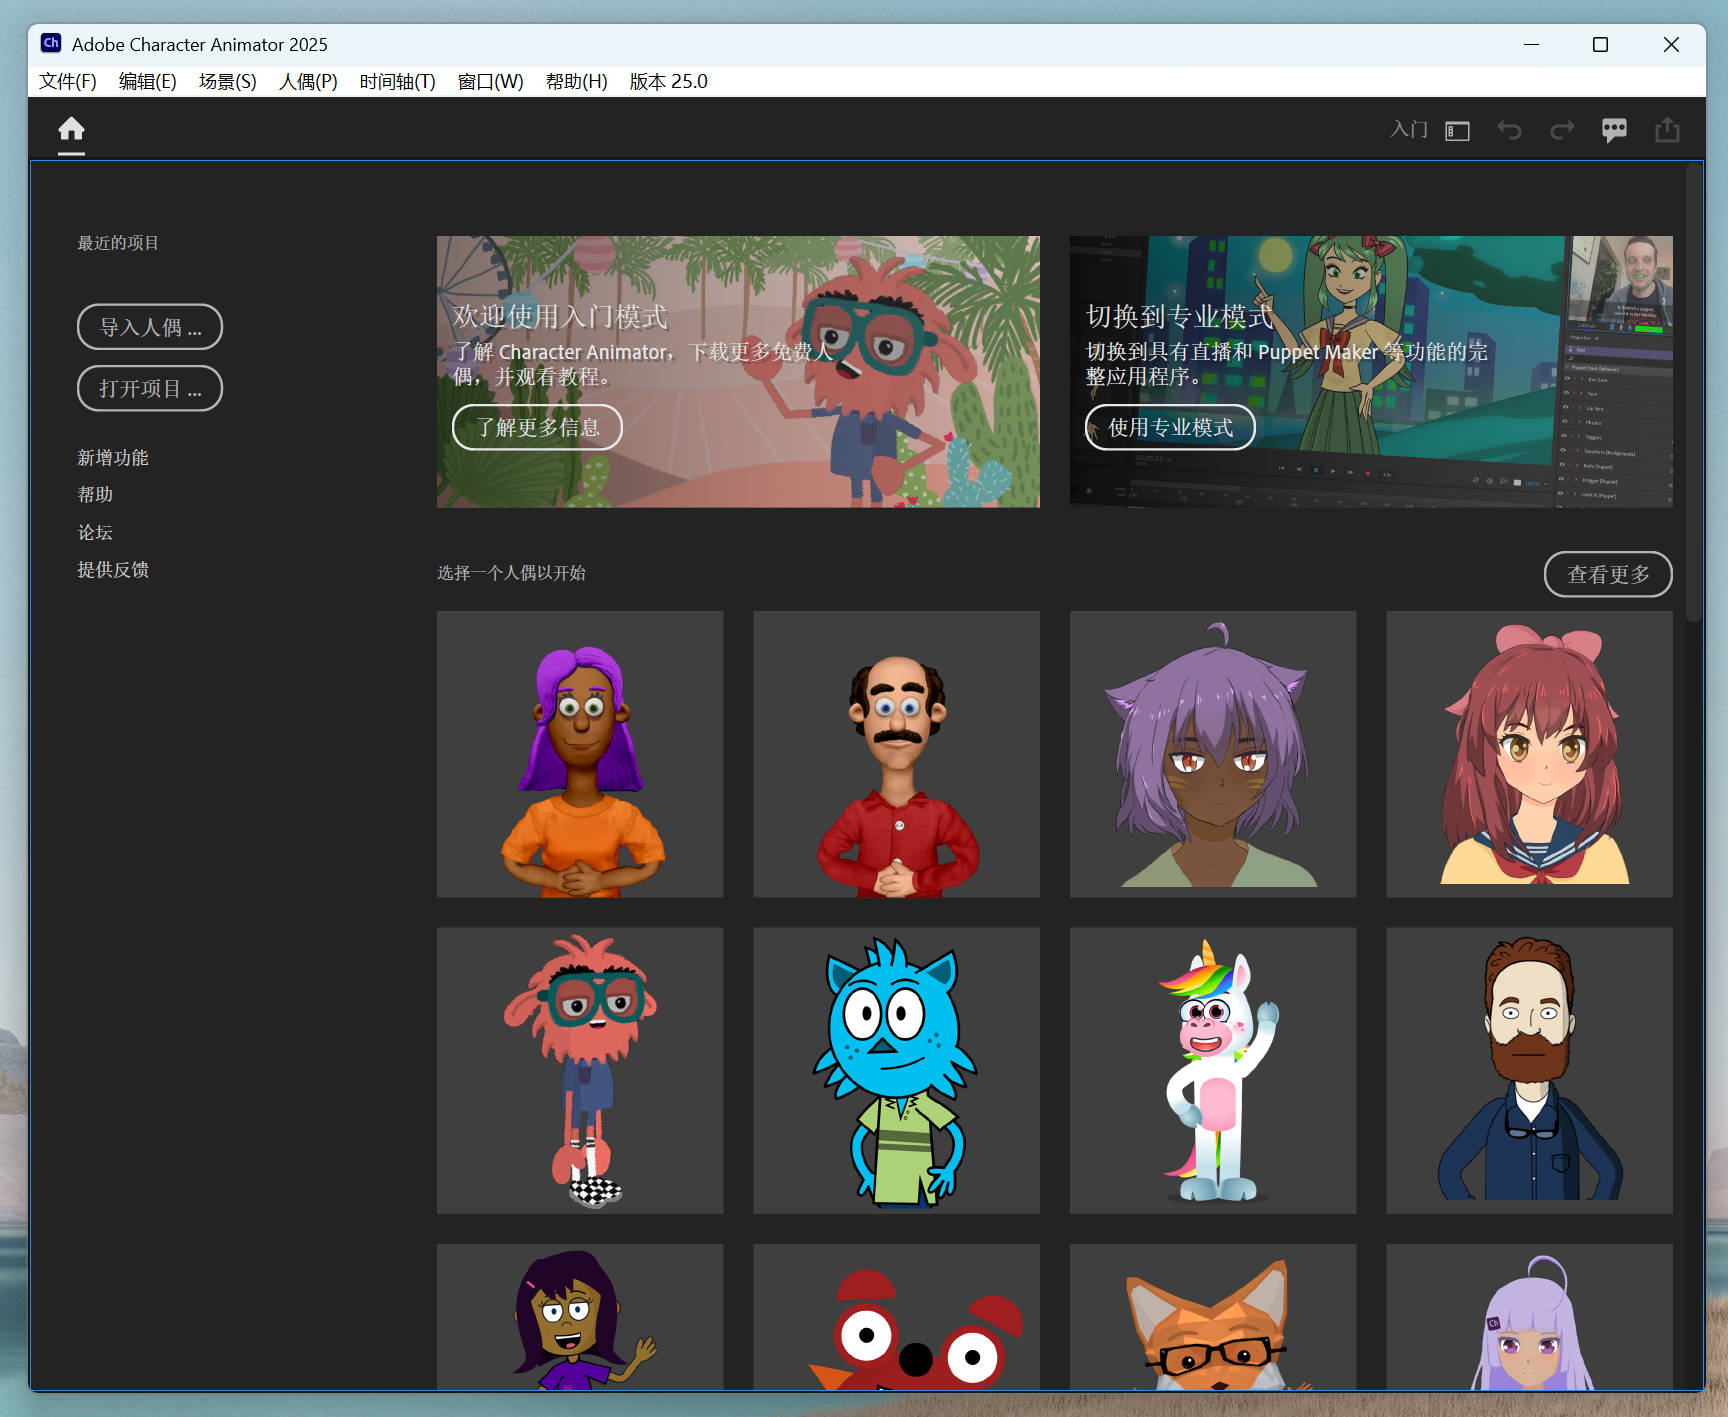Viewport: 1728px width, 1417px height.
Task: Open the 新增功能 link
Action: (113, 458)
